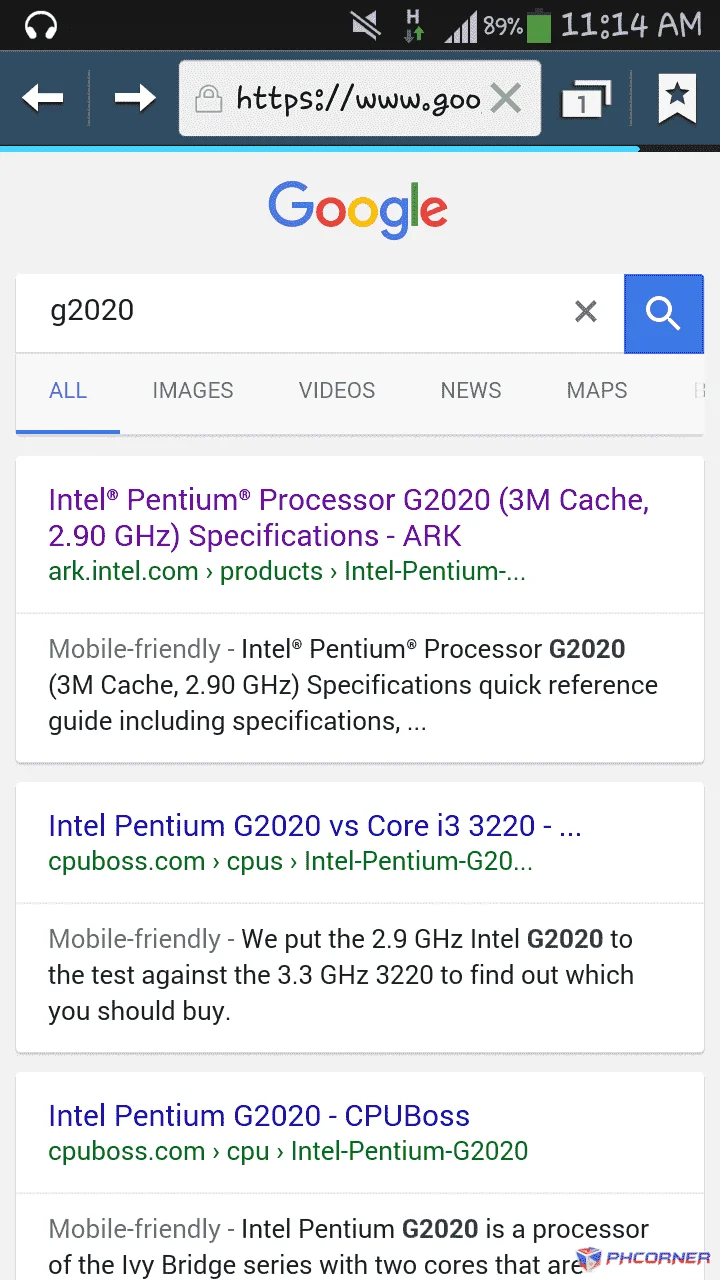Tap the blue magnifier search button

tap(663, 313)
